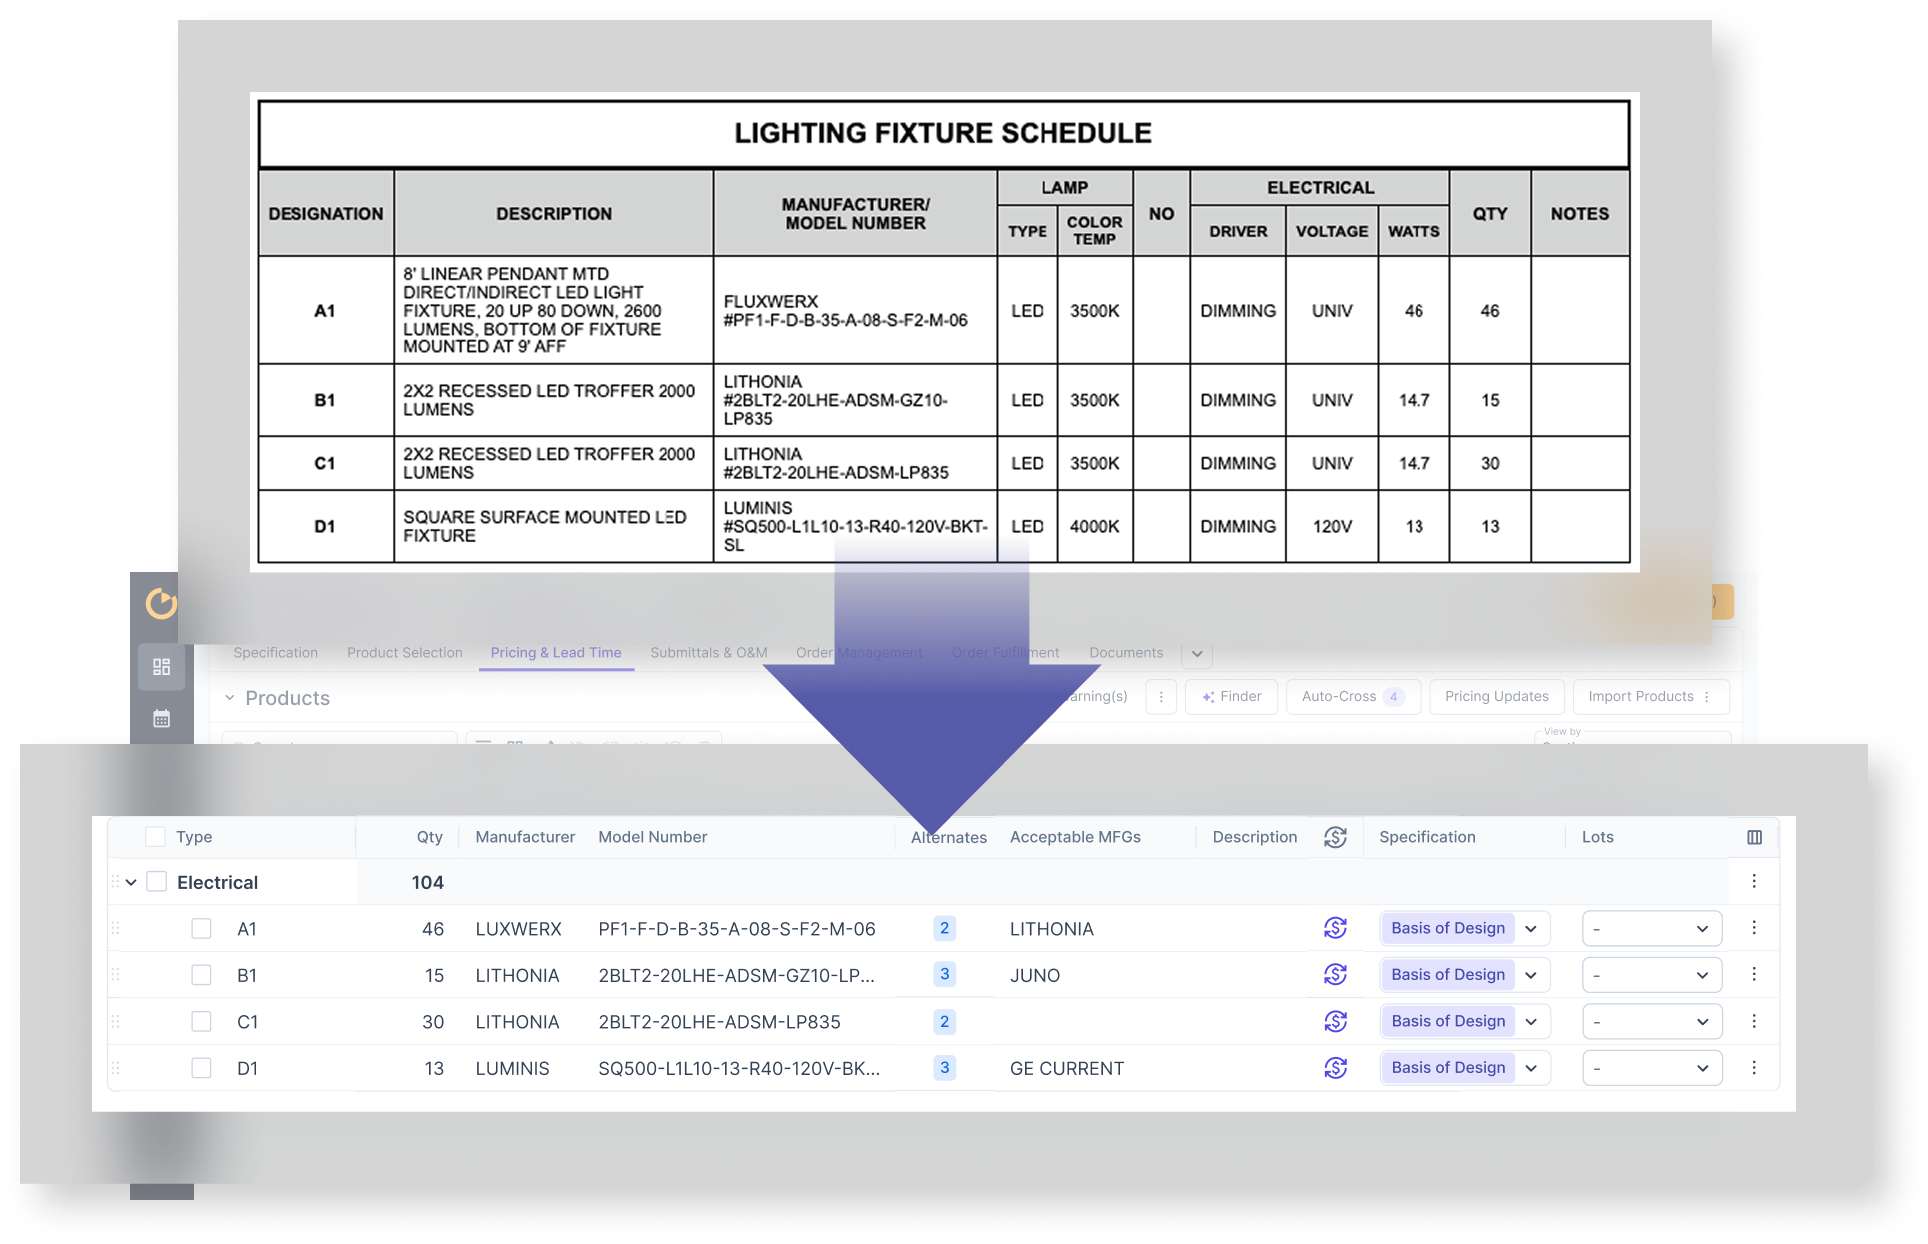Sort by the Model Number column header
1928x1244 pixels.
(x=652, y=837)
